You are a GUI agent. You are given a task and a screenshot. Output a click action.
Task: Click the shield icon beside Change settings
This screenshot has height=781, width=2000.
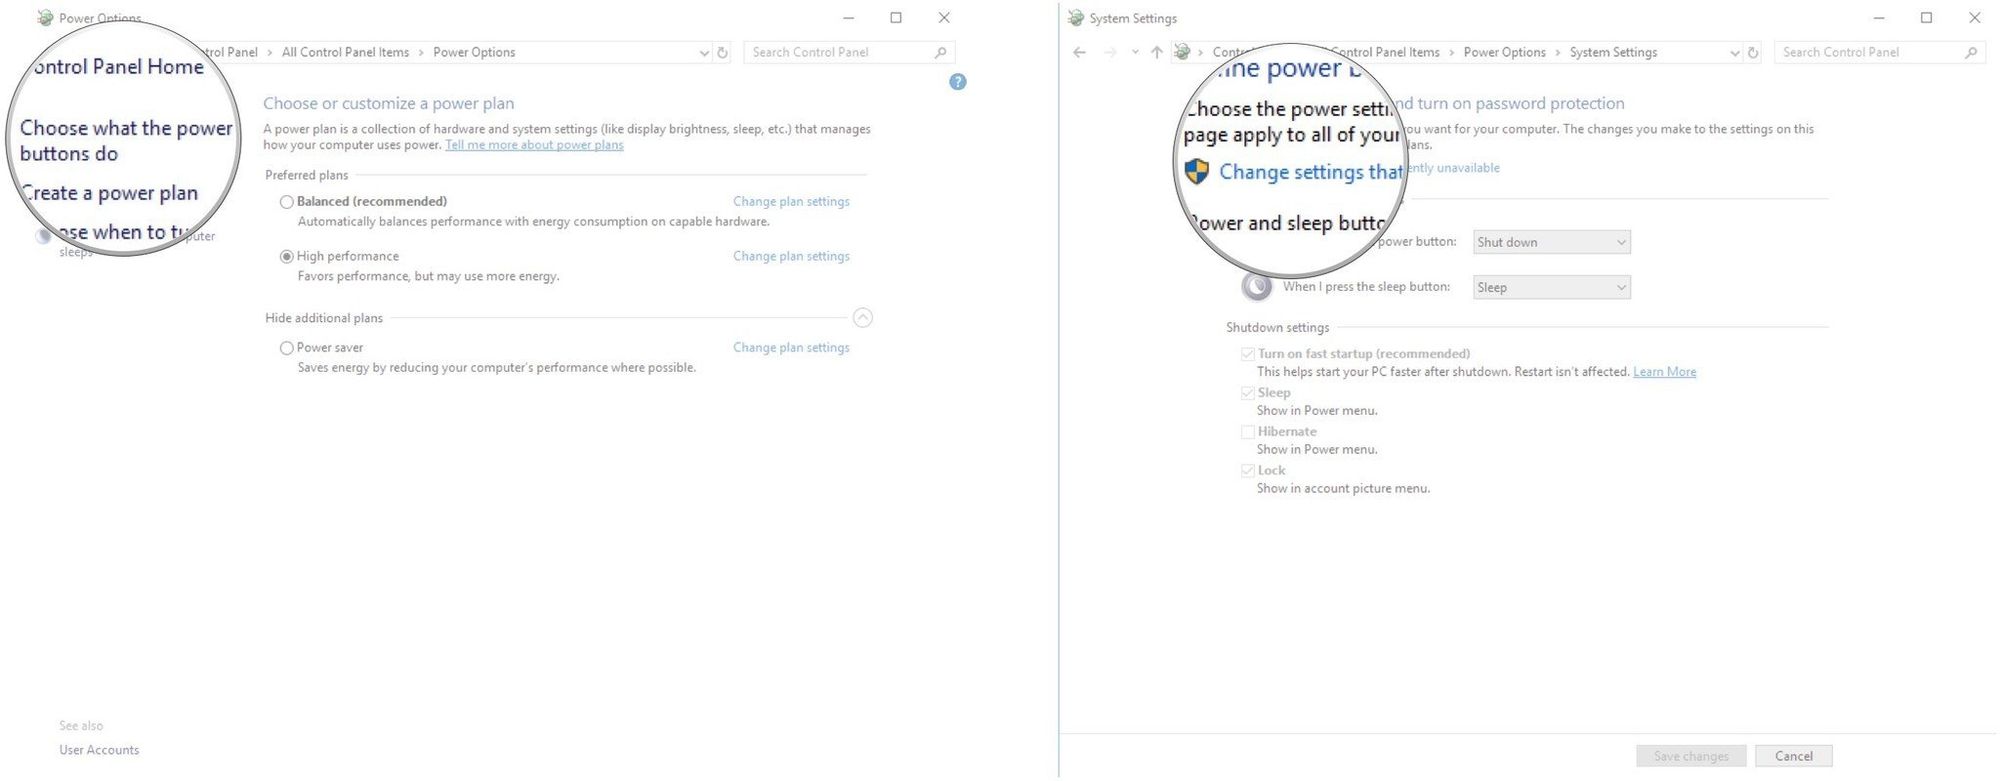[1196, 171]
